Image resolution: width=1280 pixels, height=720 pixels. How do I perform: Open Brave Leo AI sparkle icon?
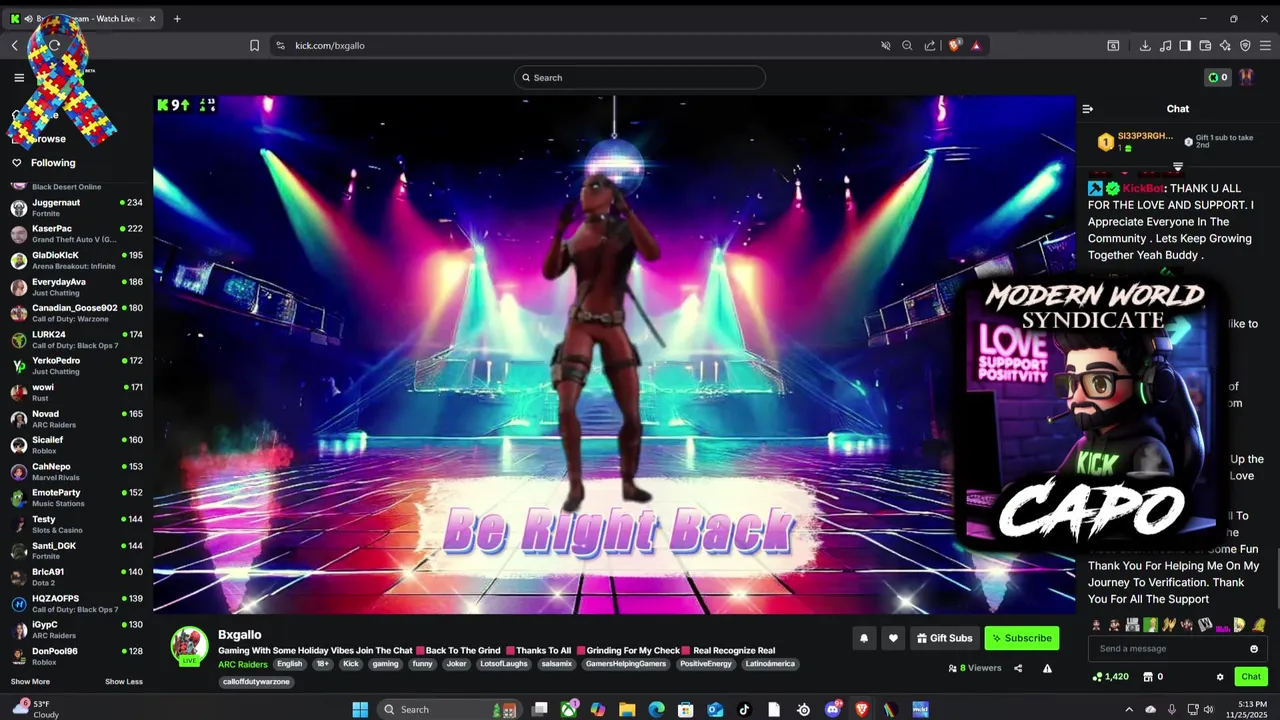[1225, 45]
